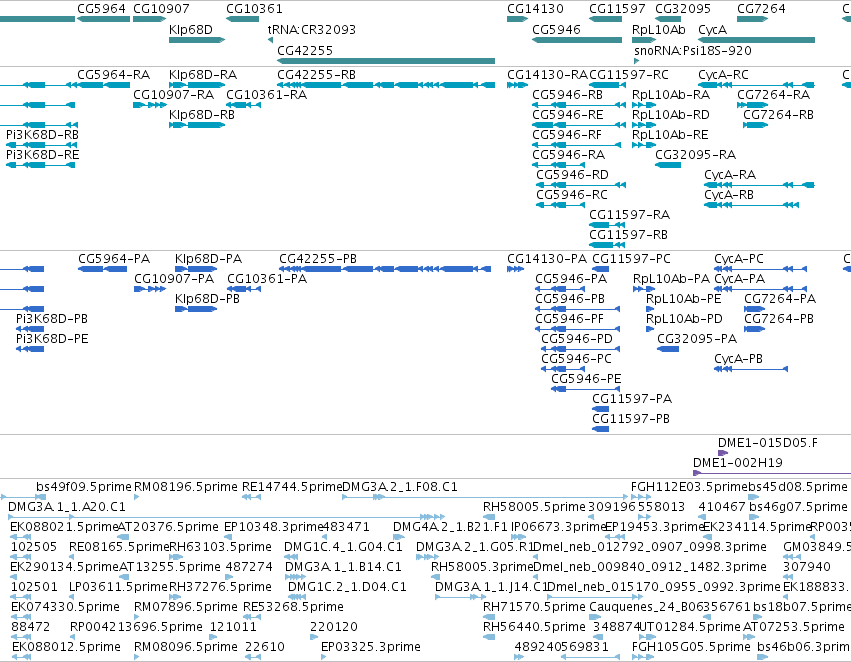Click the RH71570.5prime EST label
851x662 pixels.
coord(535,607)
